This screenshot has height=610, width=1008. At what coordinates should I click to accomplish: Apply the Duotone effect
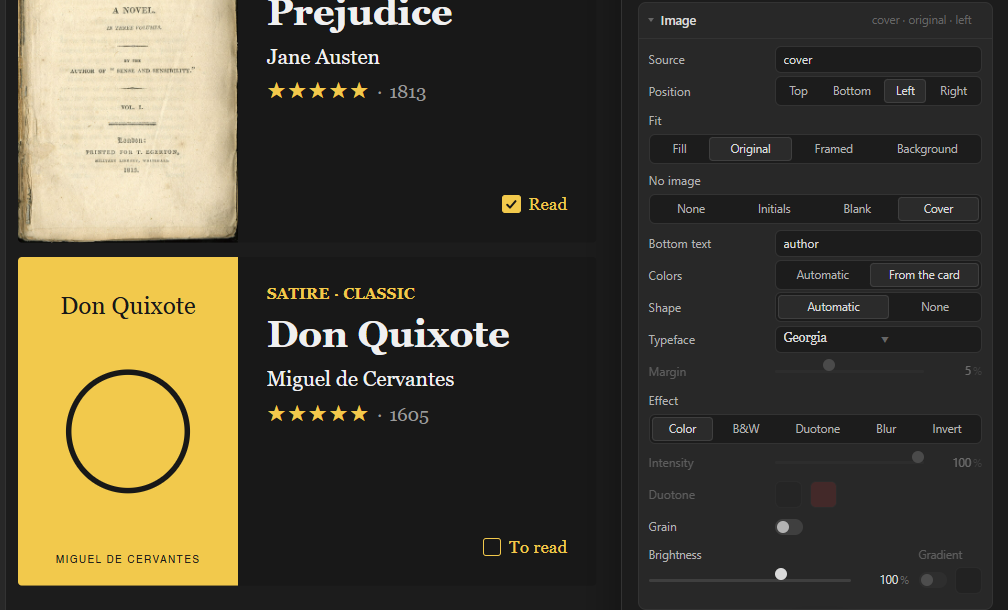[817, 429]
